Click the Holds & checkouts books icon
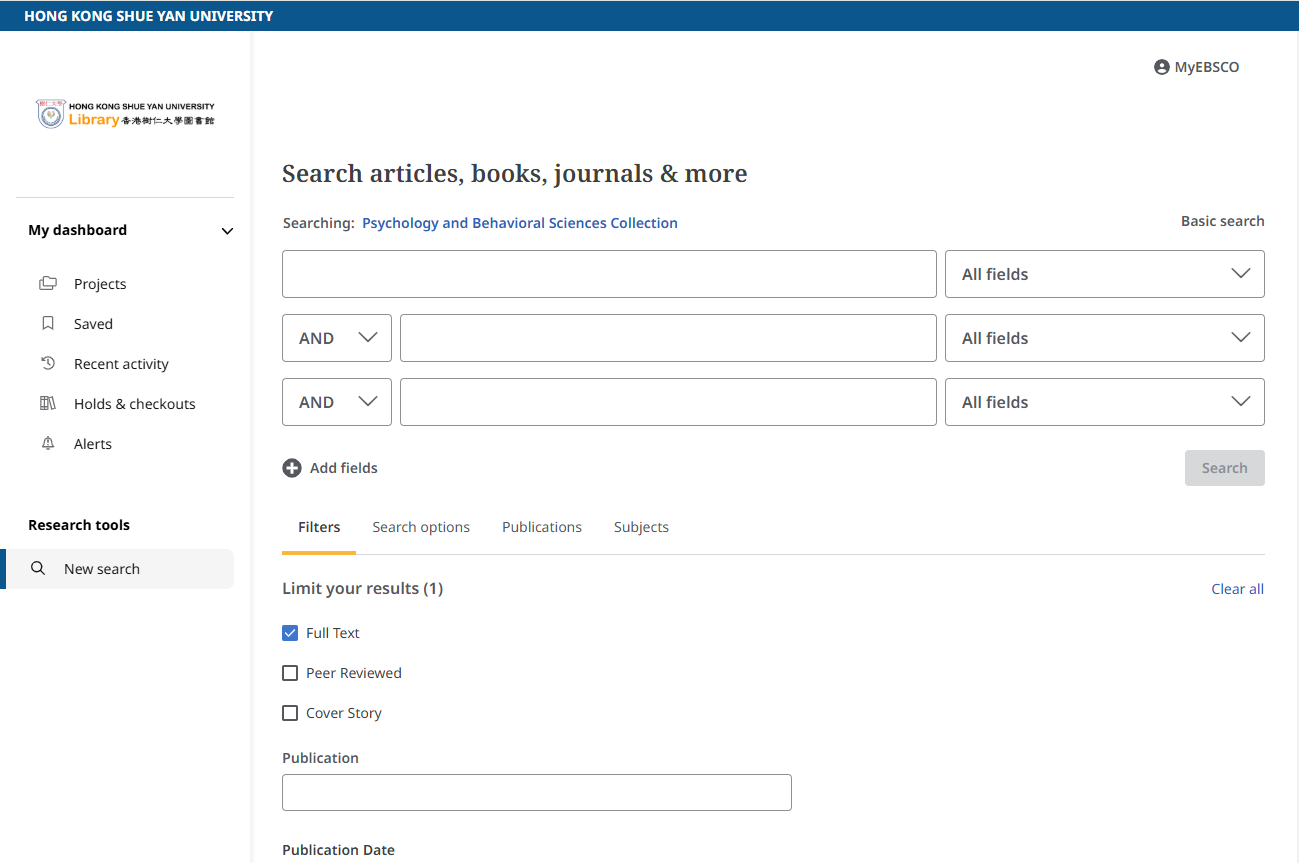 pos(48,404)
